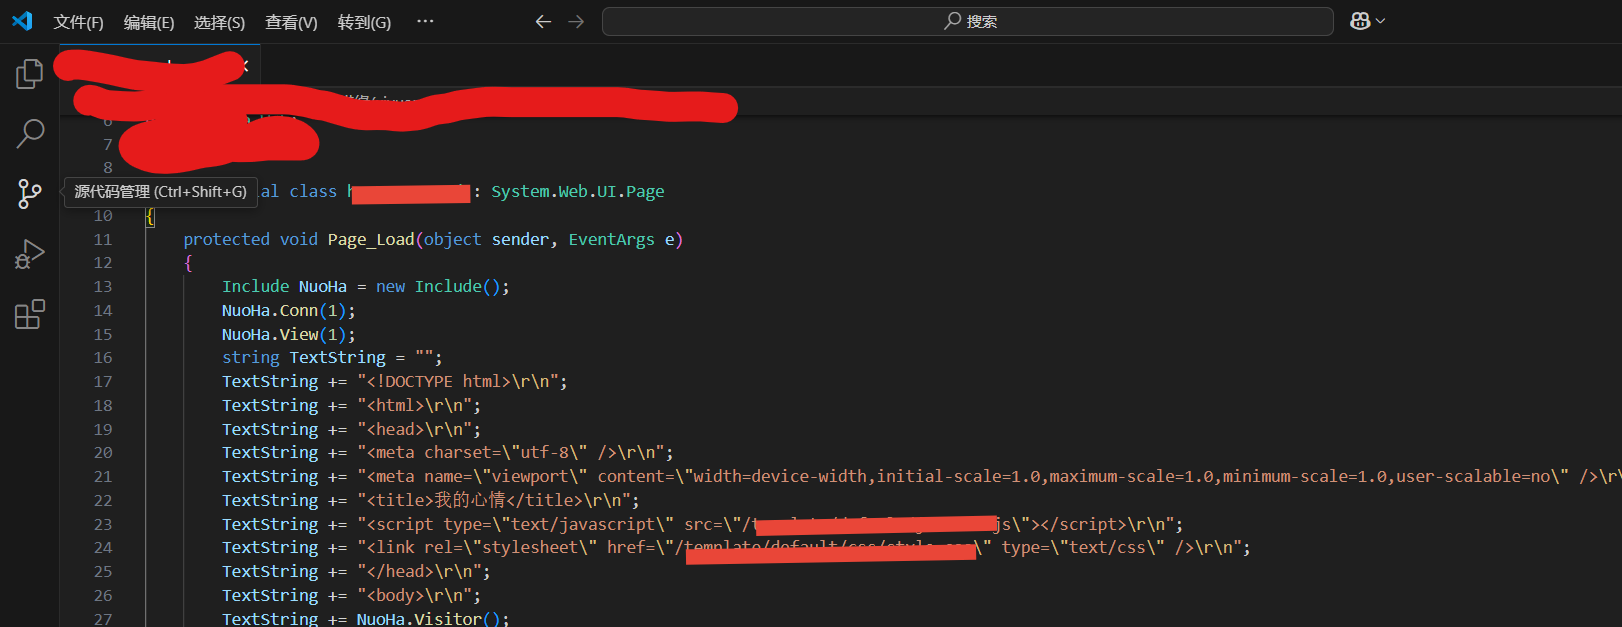Click line number 13 in gutter
The height and width of the screenshot is (627, 1622).
[103, 286]
